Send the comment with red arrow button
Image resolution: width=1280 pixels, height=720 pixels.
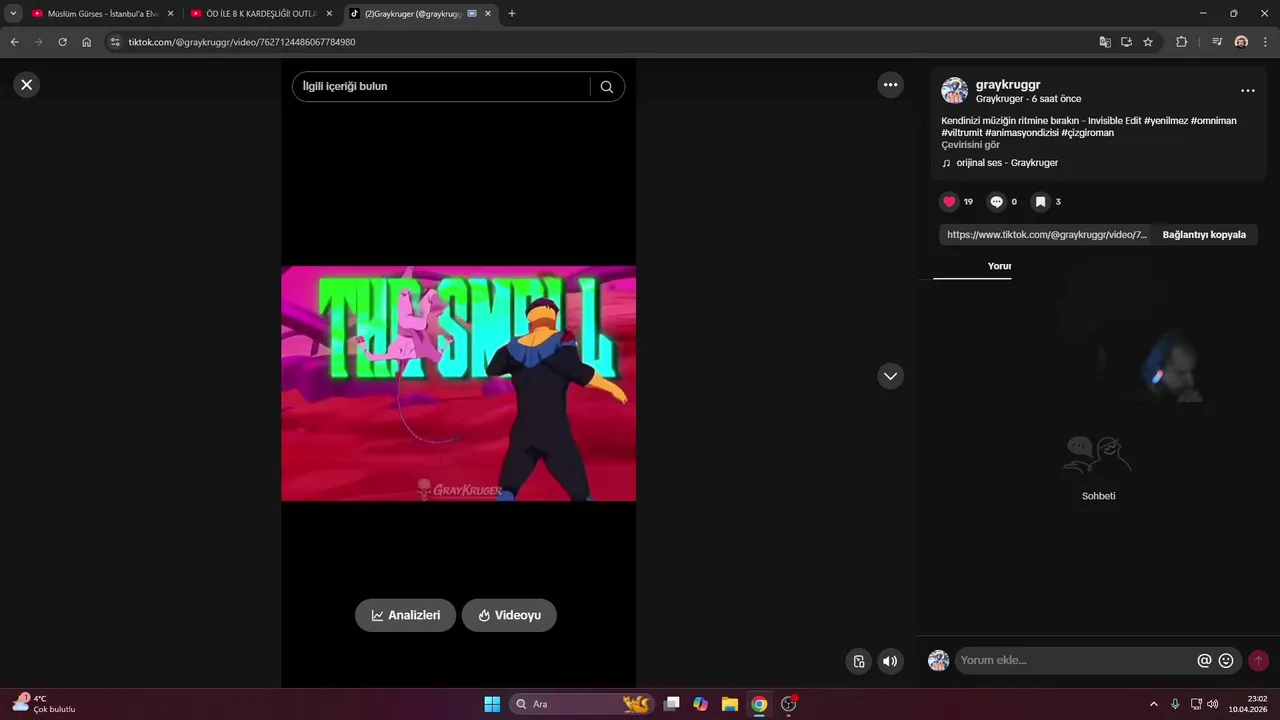[1258, 661]
